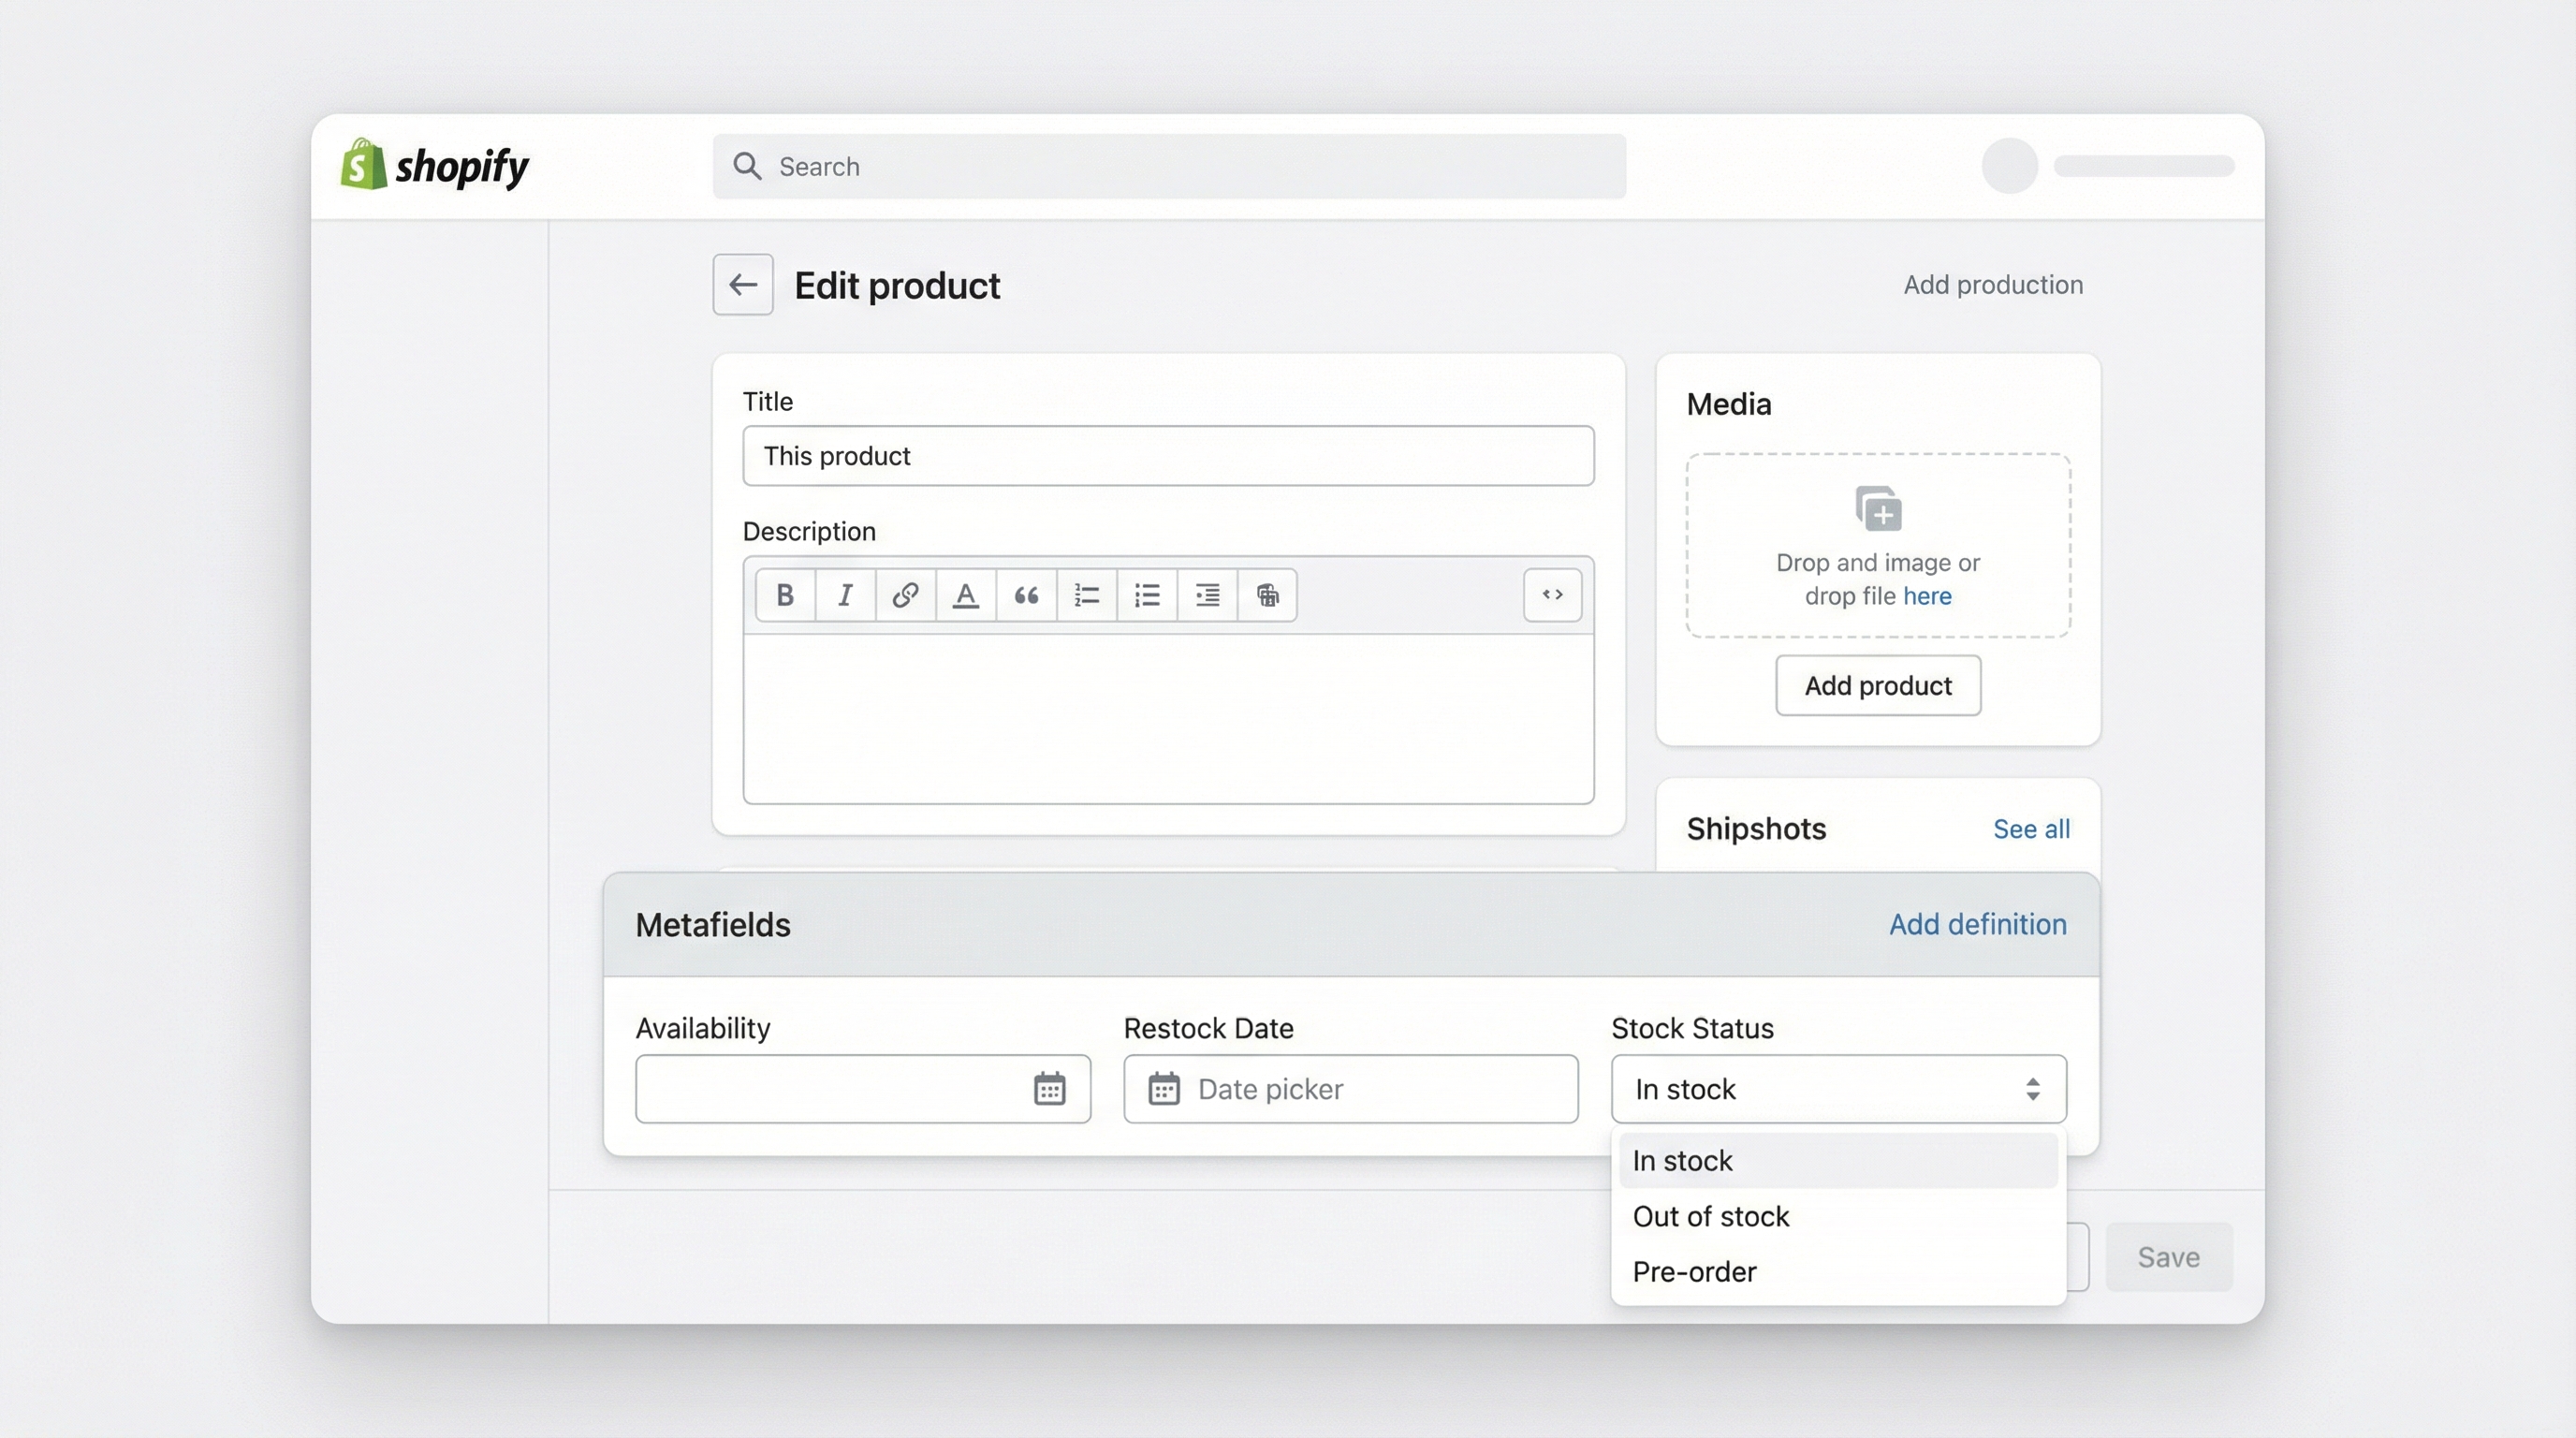Navigate back using the arrow beside Edit product
2576x1438 pixels.
tap(742, 284)
